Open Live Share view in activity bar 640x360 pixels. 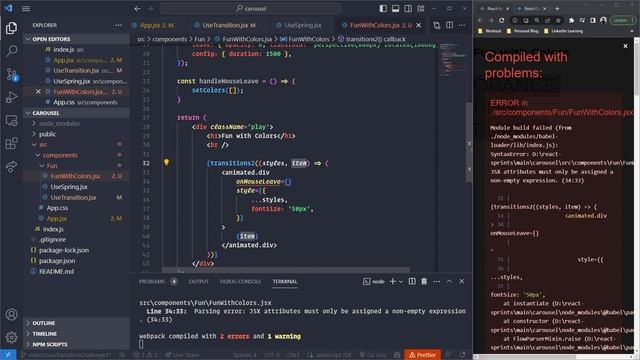tap(11, 167)
